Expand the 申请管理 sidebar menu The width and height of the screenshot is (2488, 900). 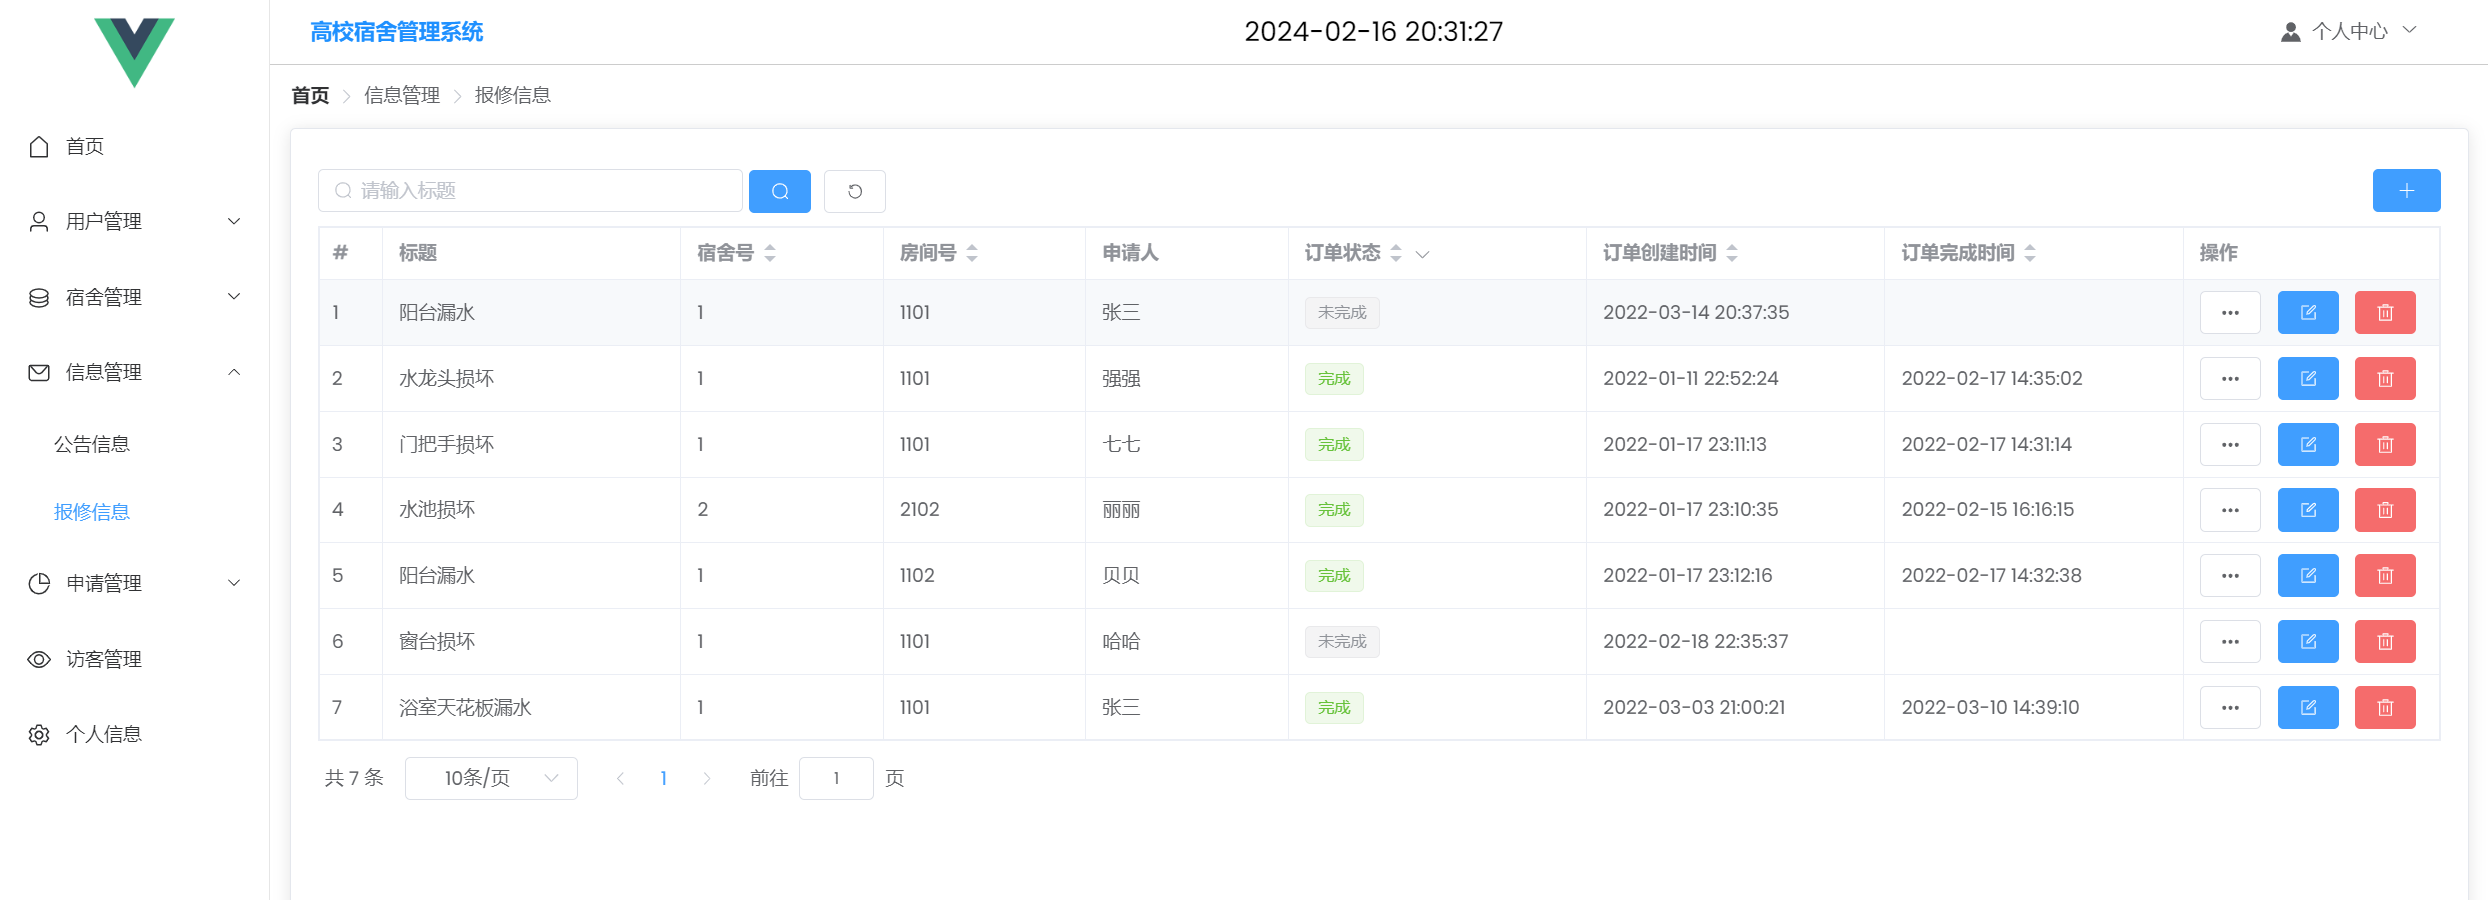(x=134, y=583)
